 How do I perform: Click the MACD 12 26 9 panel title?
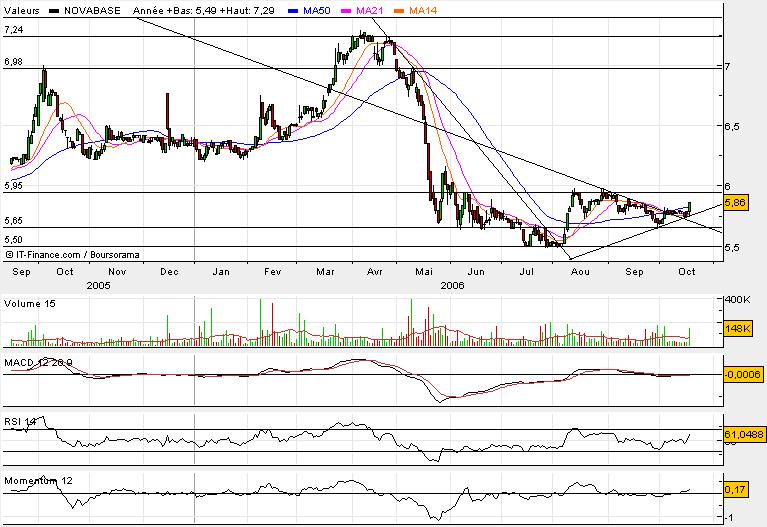[x=39, y=363]
